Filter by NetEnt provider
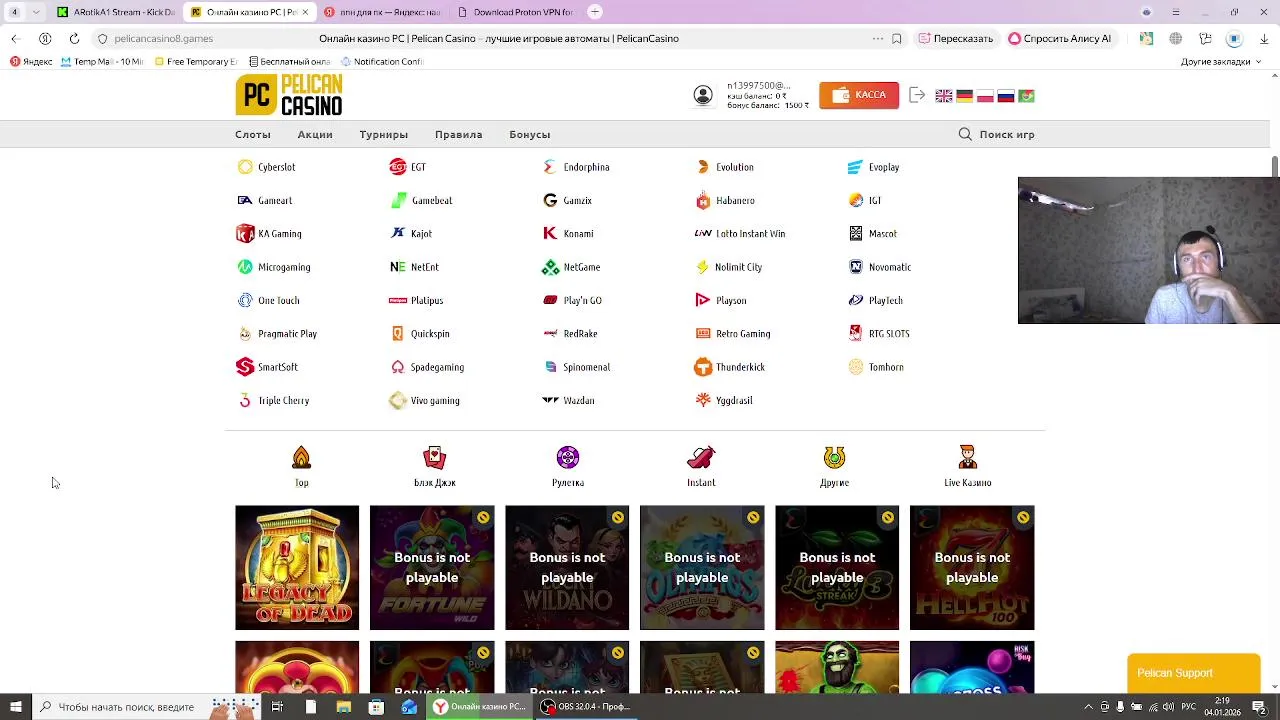This screenshot has width=1280, height=720. pyautogui.click(x=414, y=267)
